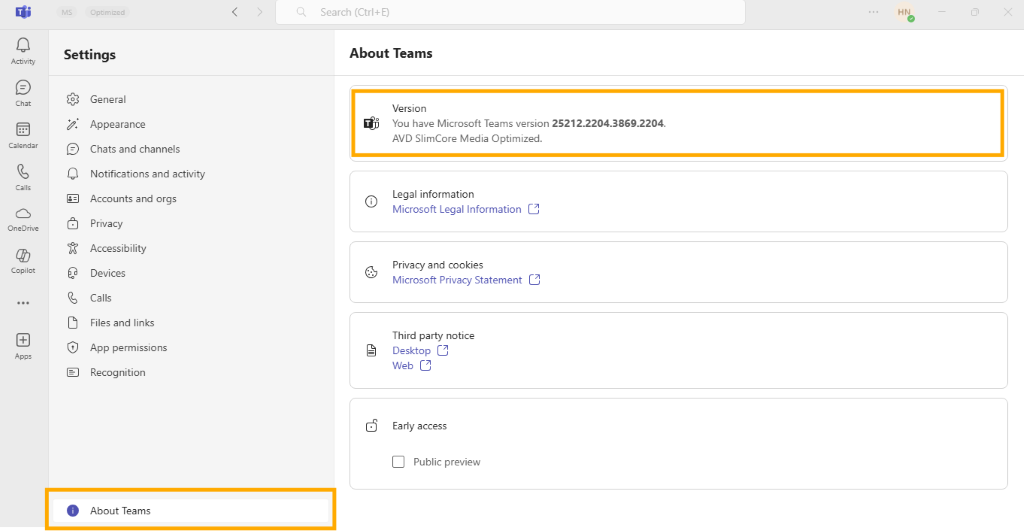This screenshot has width=1024, height=531.
Task: Click the Teams logo in the title bar
Action: pos(24,12)
